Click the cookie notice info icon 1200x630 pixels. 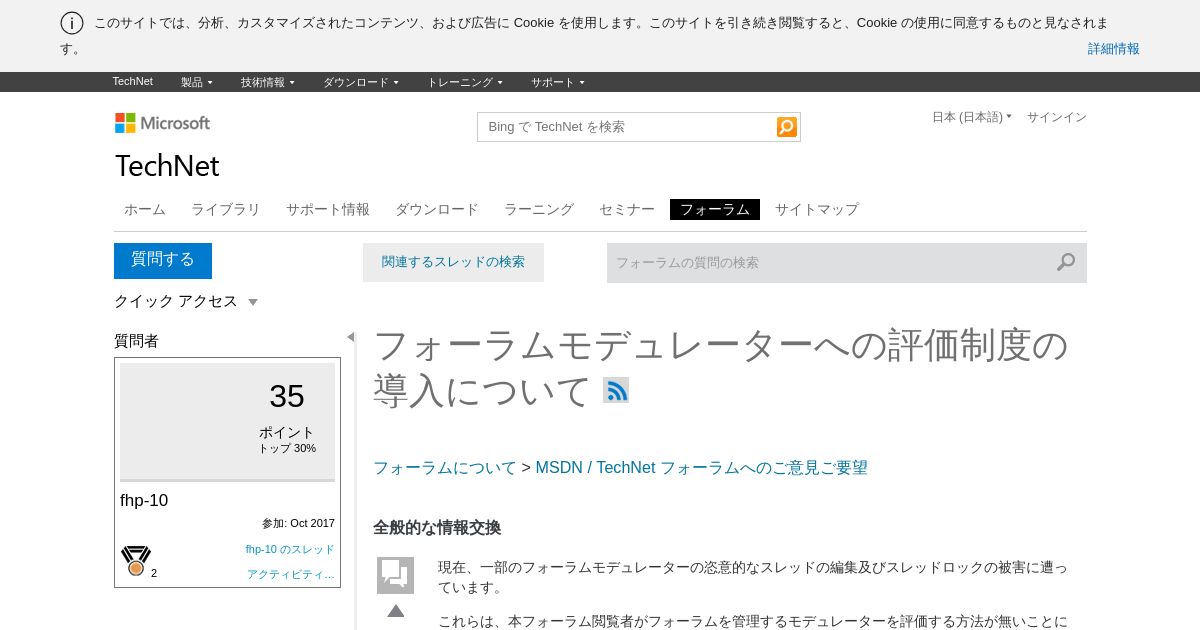click(x=72, y=23)
